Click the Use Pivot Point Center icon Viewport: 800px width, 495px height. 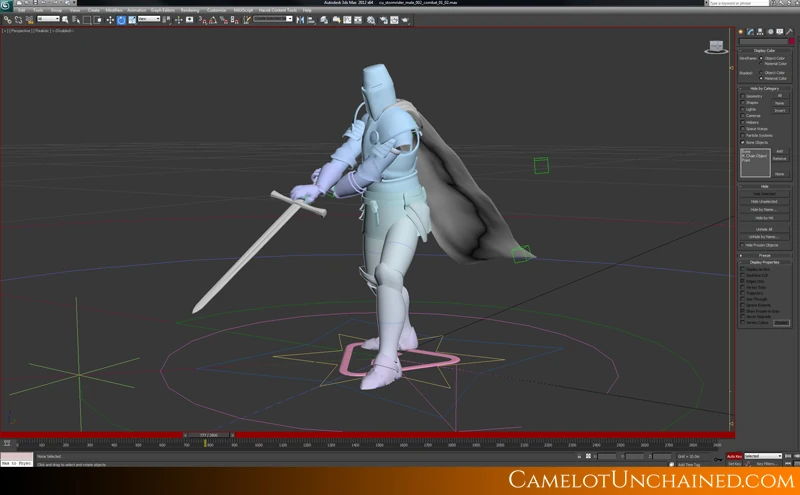167,20
